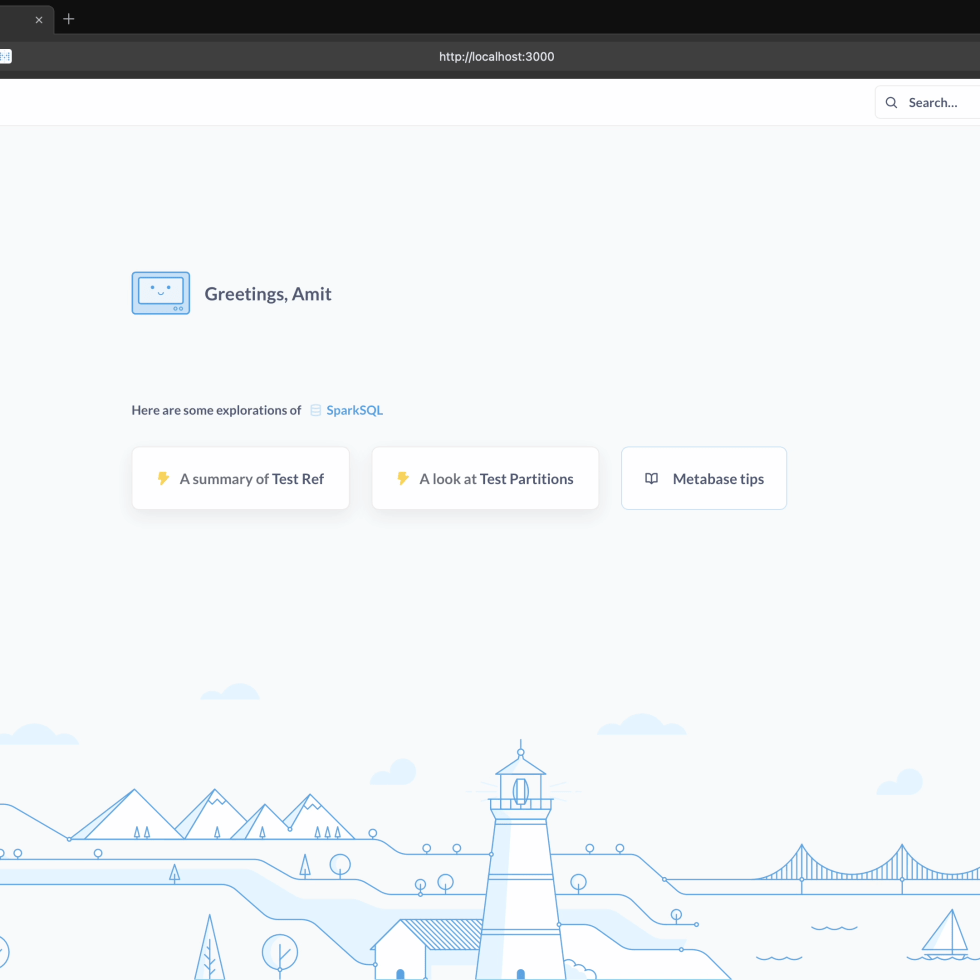Image resolution: width=980 pixels, height=980 pixels.
Task: Click the lightning bolt on Test Ref card
Action: (x=163, y=479)
